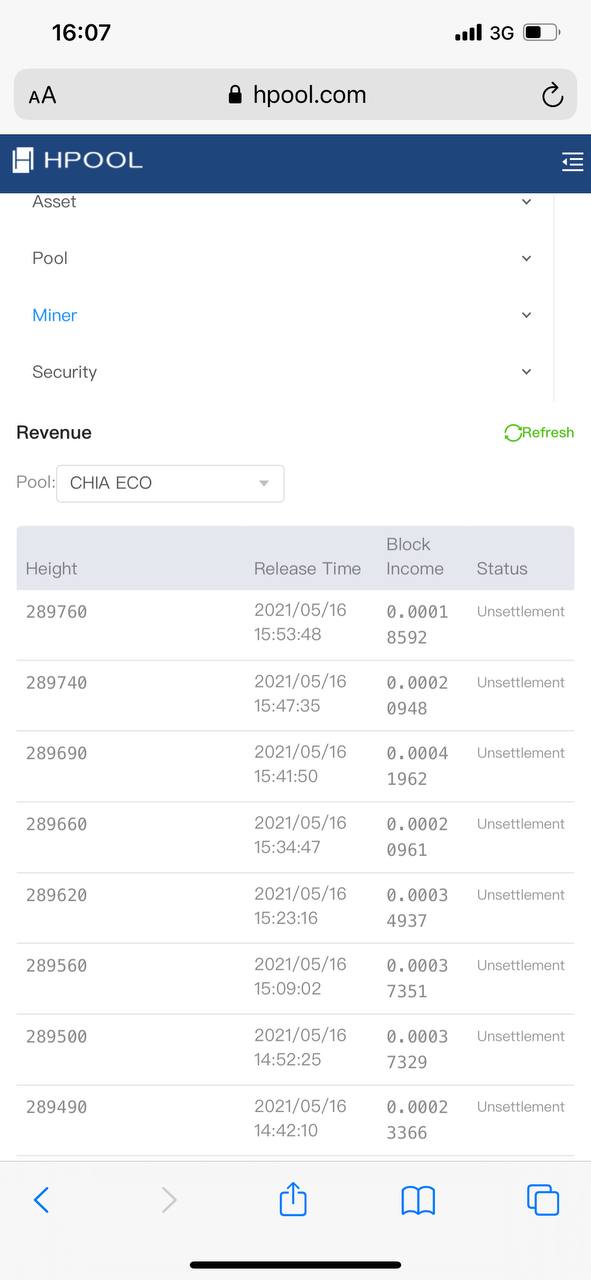This screenshot has height=1280, width=591.
Task: Go back with Safari back arrow
Action: click(41, 1199)
